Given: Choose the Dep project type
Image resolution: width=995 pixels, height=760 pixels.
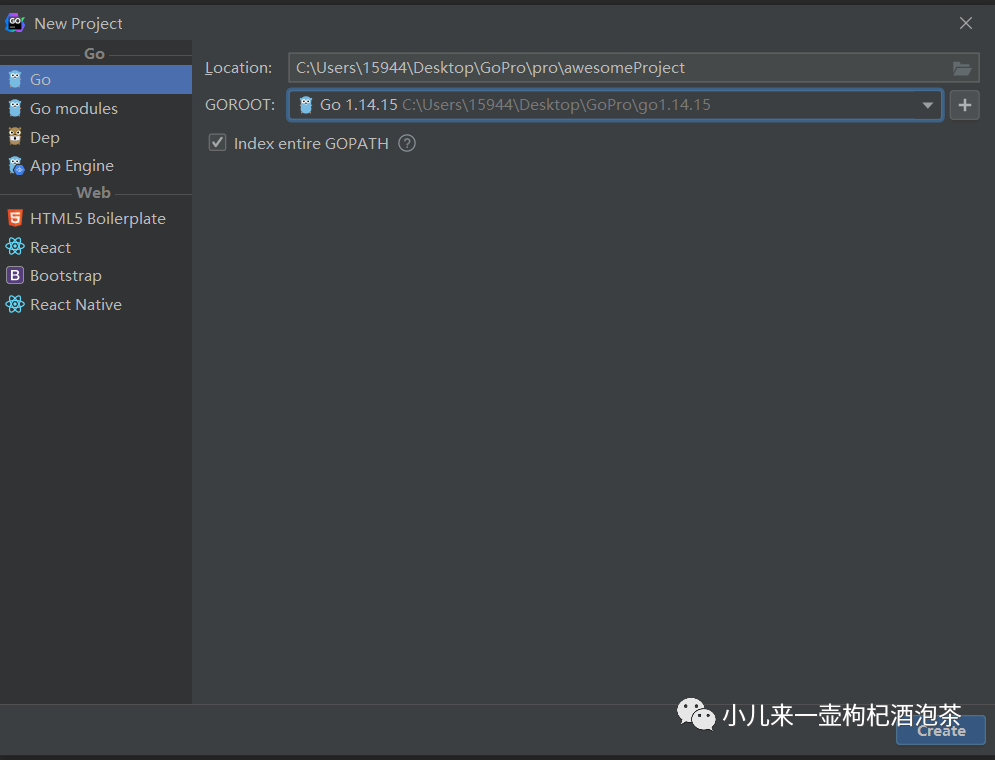Looking at the screenshot, I should tap(96, 137).
